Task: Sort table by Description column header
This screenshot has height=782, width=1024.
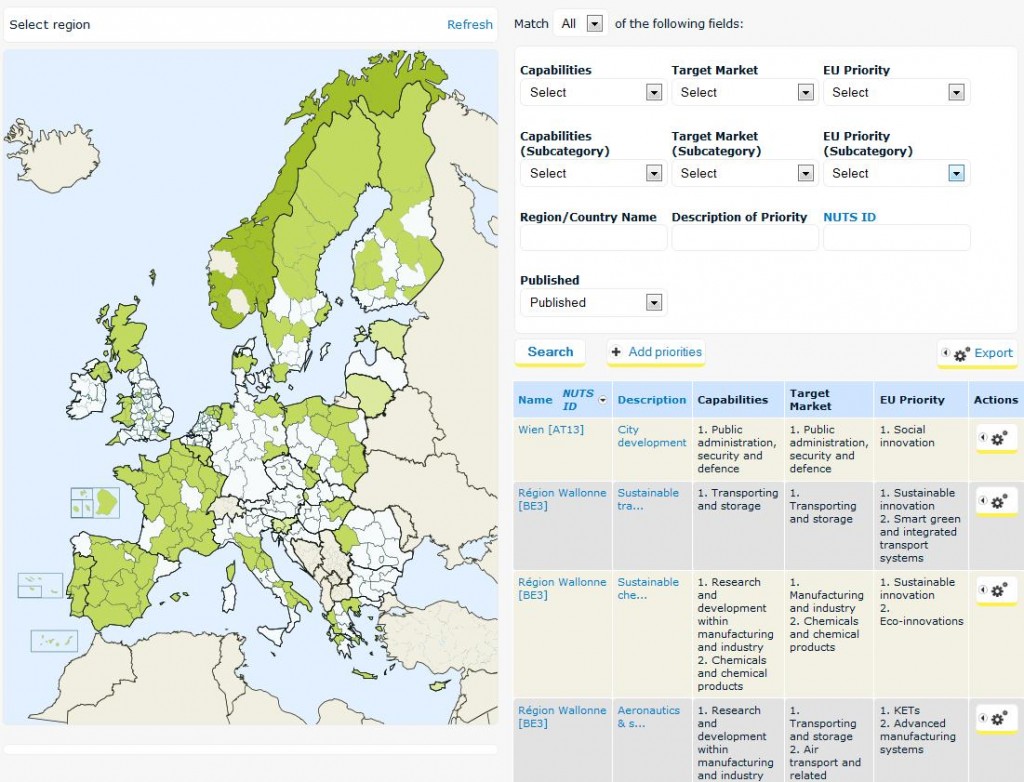Action: coord(652,400)
